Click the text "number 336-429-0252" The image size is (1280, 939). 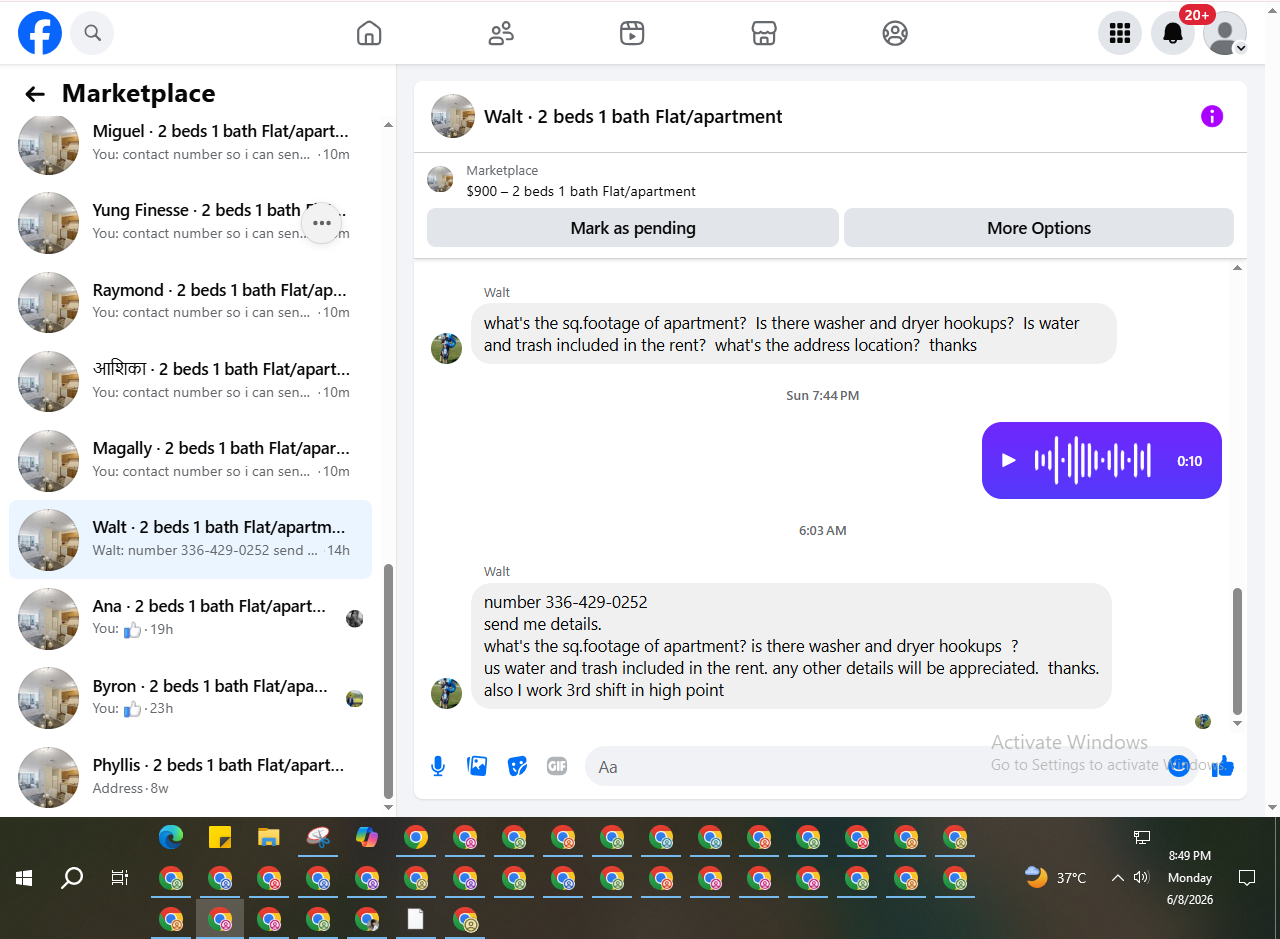tap(566, 602)
